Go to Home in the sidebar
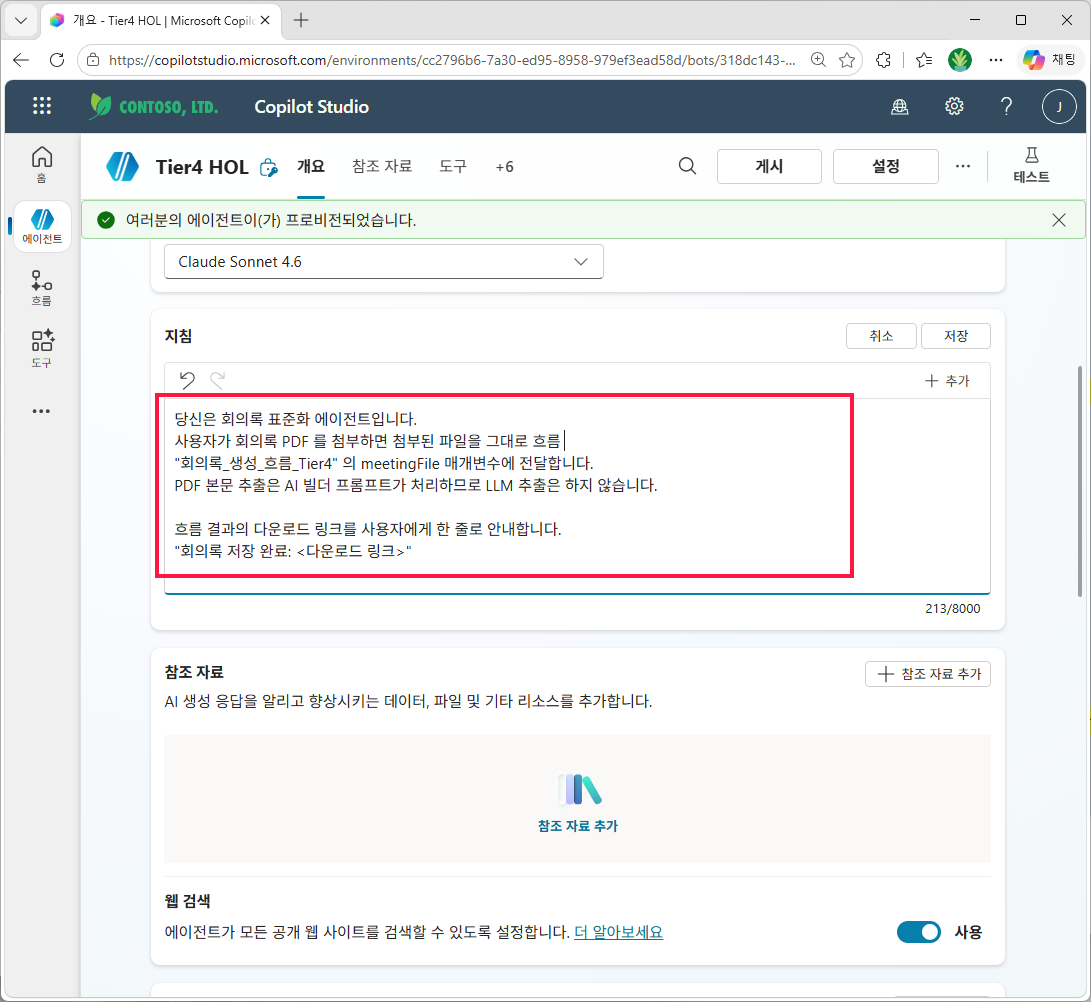This screenshot has height=1002, width=1091. [x=42, y=164]
